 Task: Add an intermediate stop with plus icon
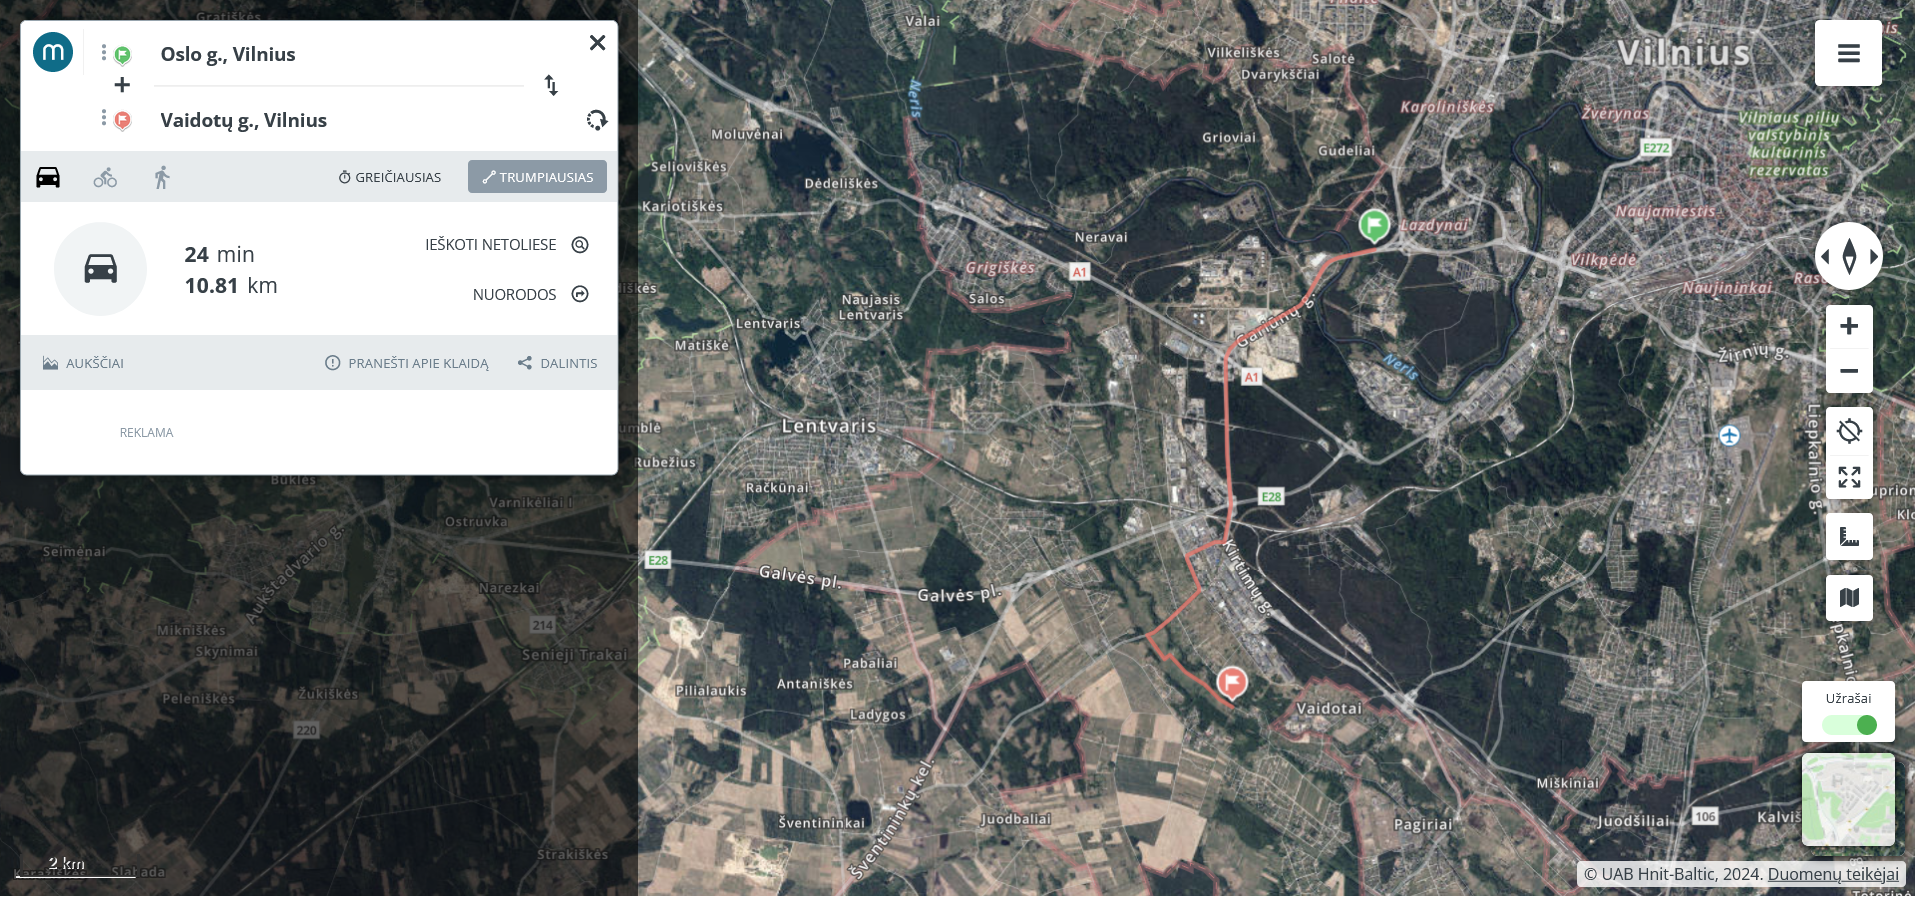point(122,85)
